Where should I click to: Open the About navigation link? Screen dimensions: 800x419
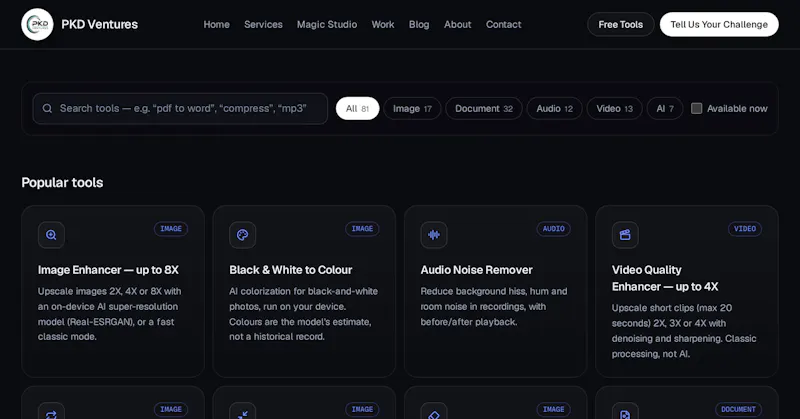458,24
